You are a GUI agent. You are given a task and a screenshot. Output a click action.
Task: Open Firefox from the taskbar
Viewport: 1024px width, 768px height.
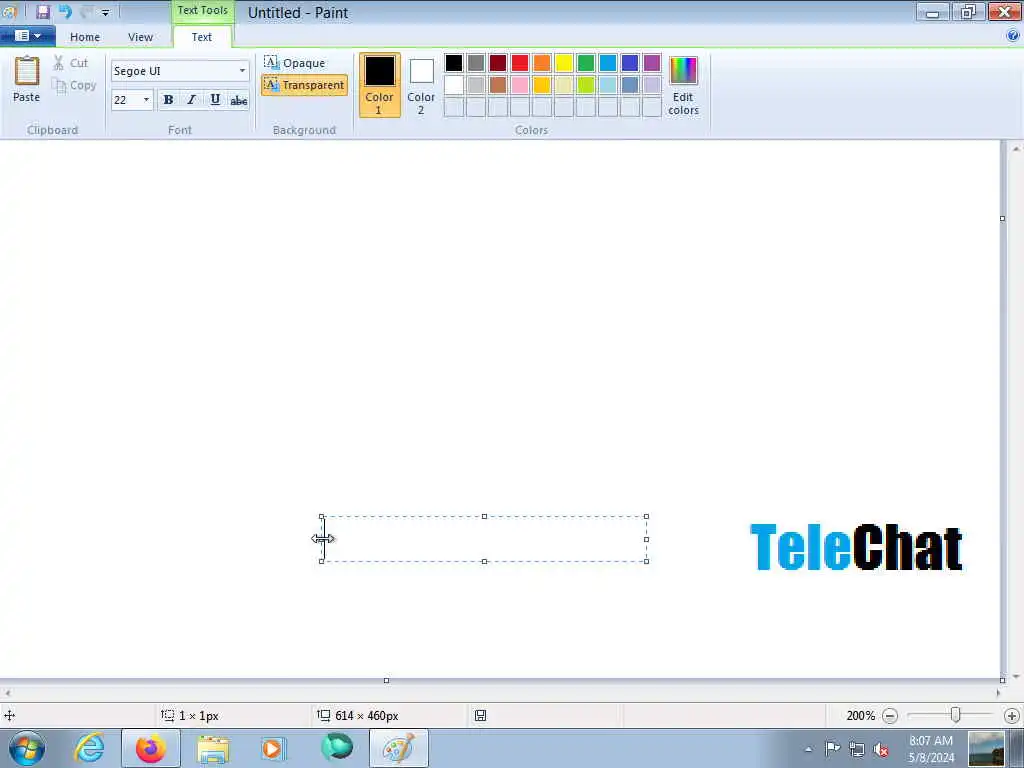point(151,748)
